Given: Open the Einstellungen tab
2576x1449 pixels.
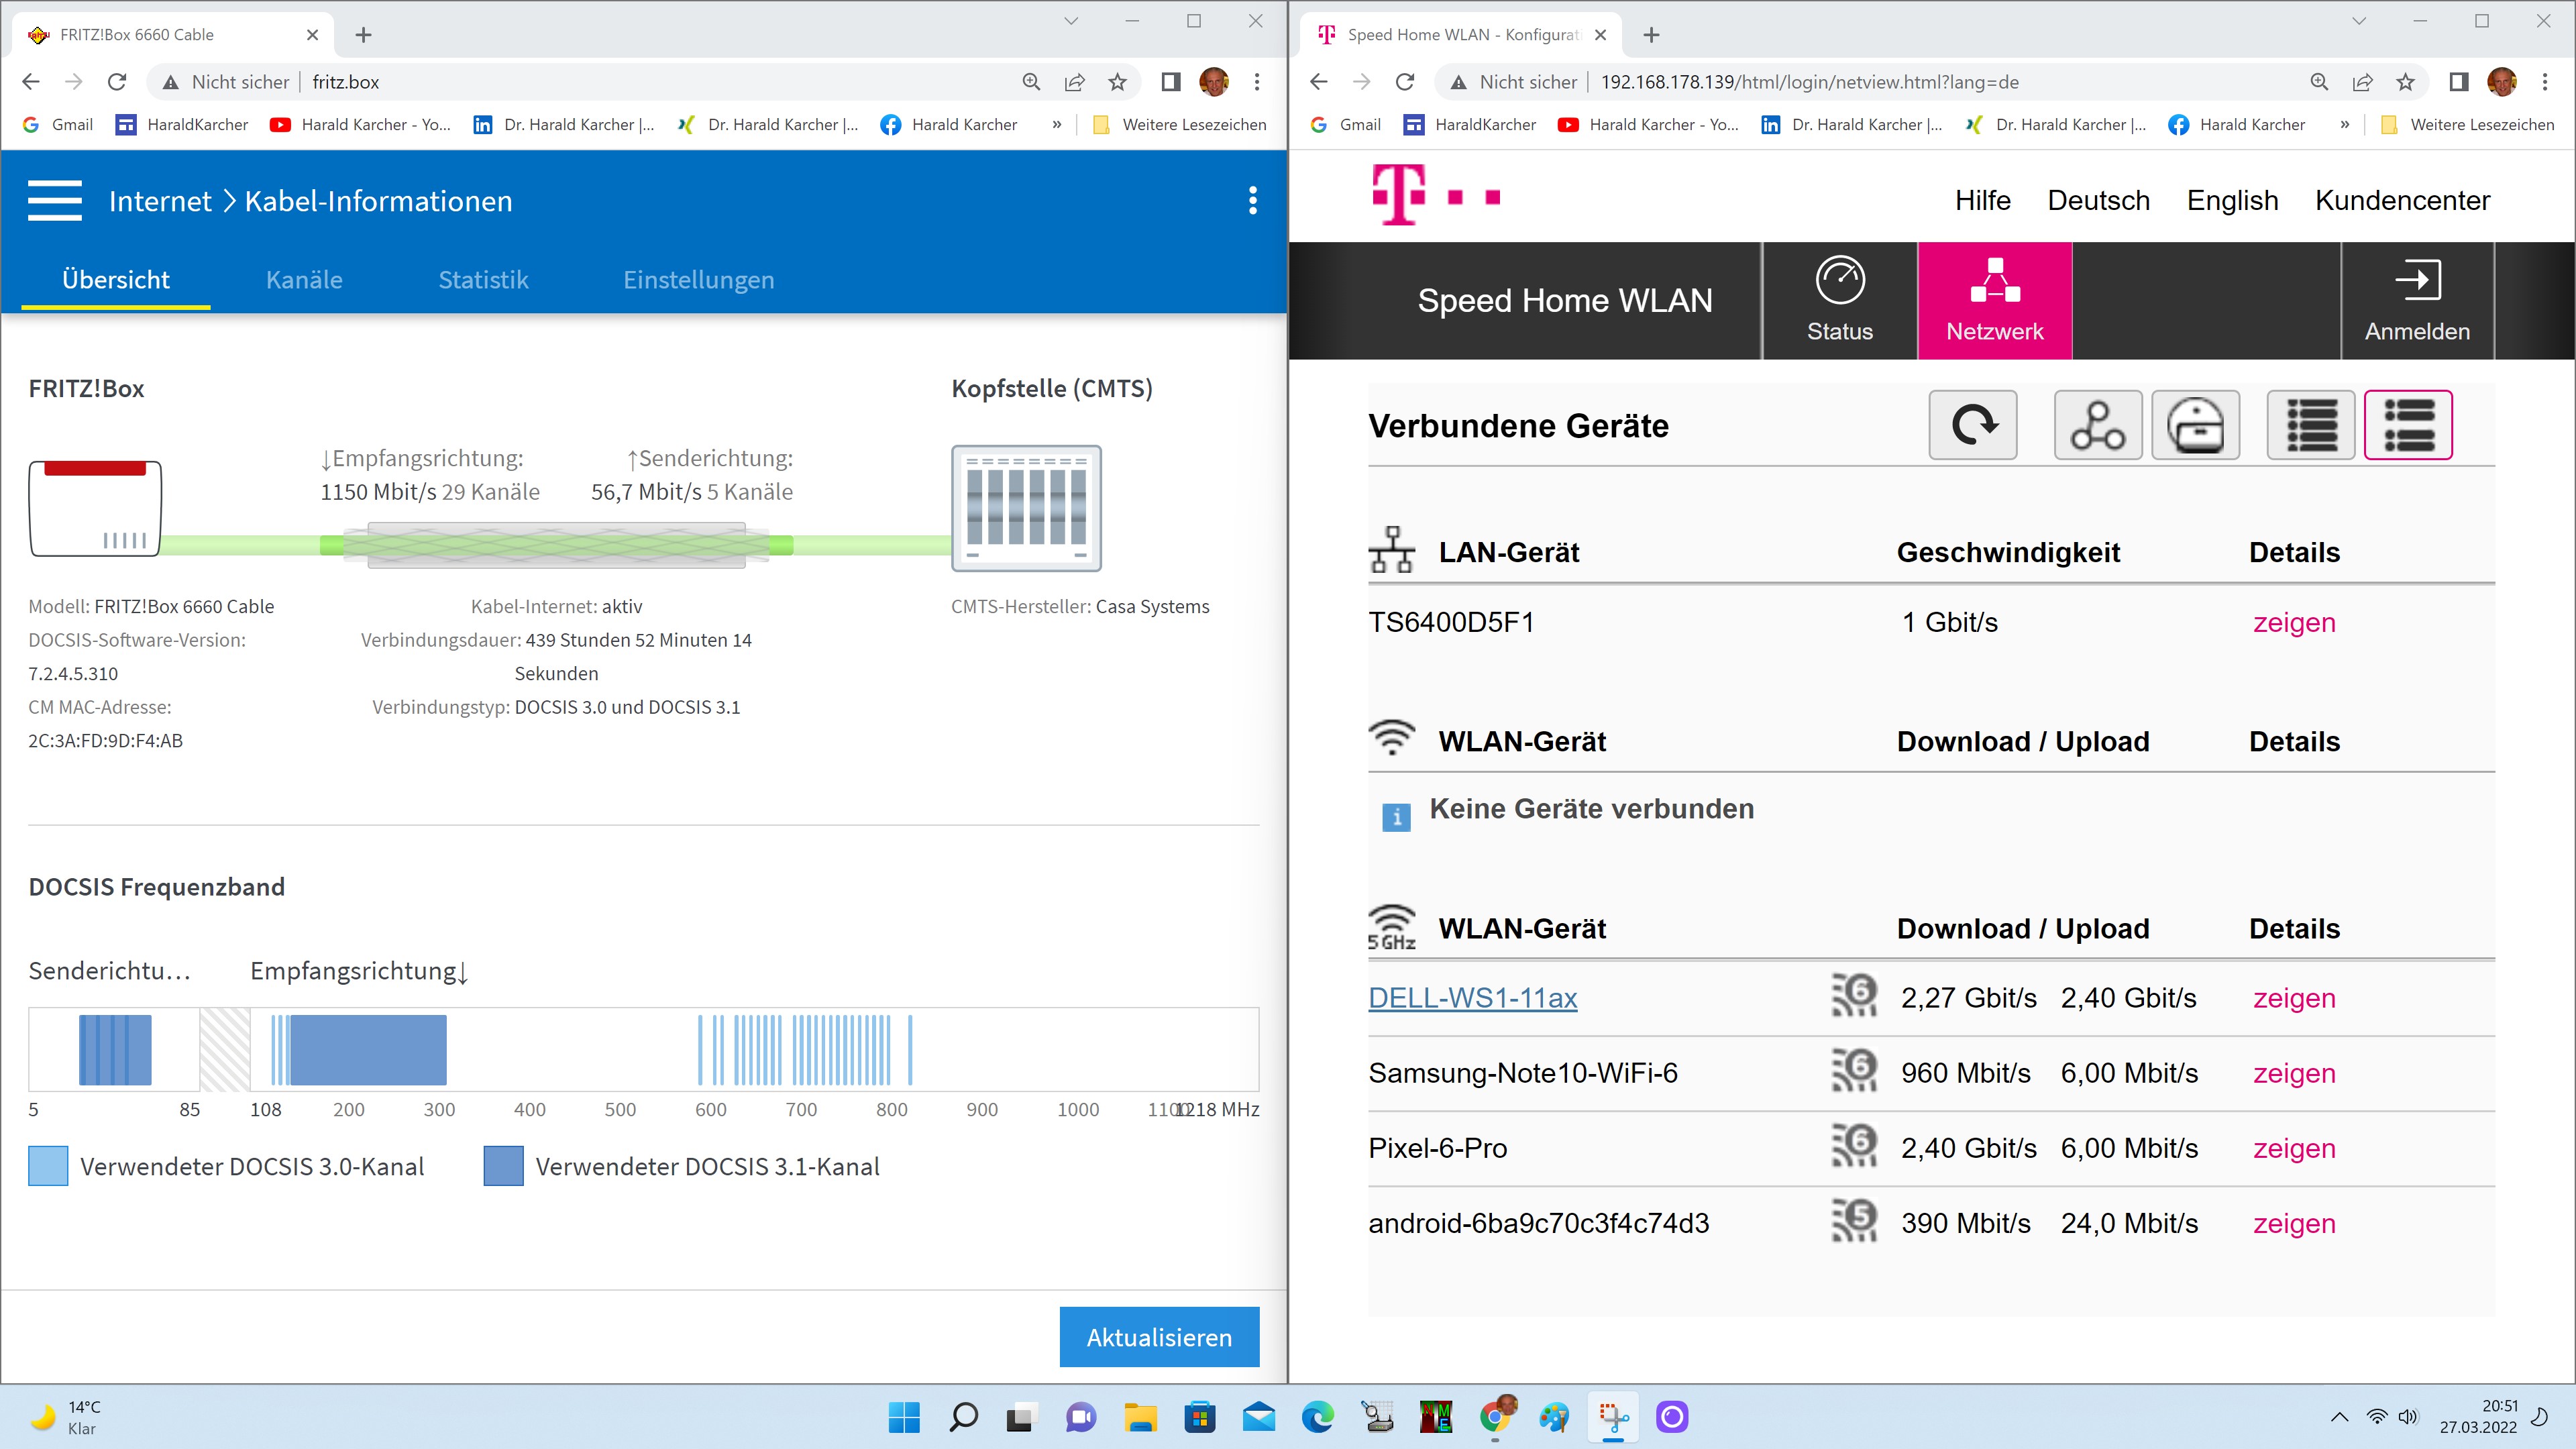Looking at the screenshot, I should click(x=698, y=280).
